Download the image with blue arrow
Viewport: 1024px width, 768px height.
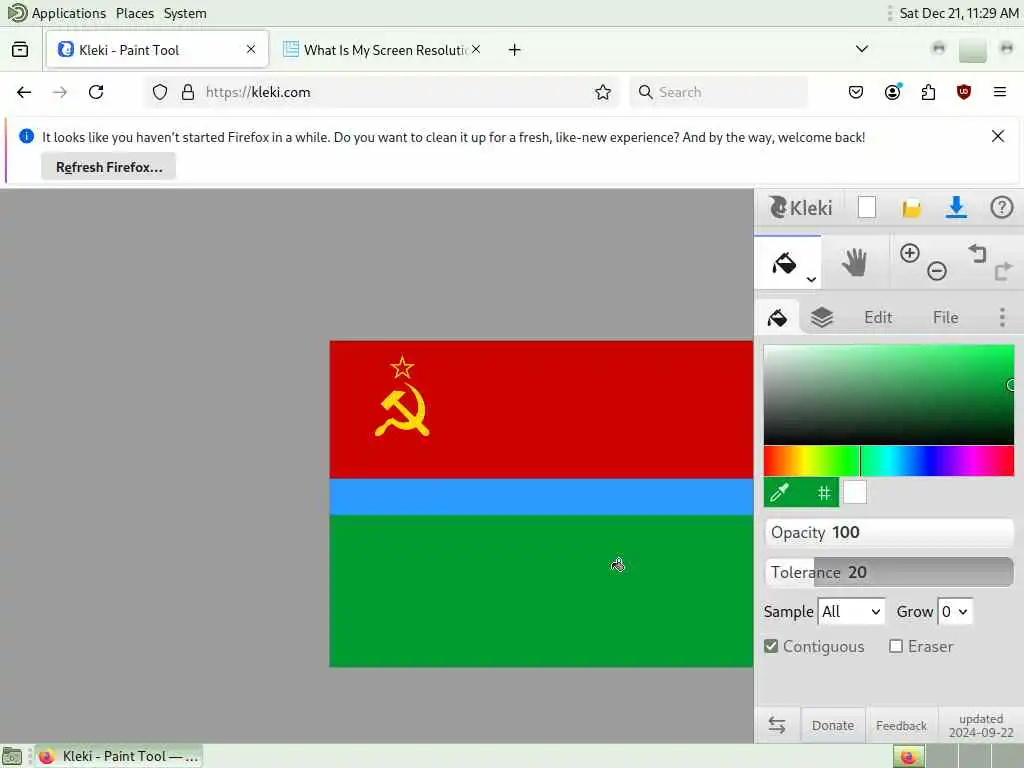point(956,207)
